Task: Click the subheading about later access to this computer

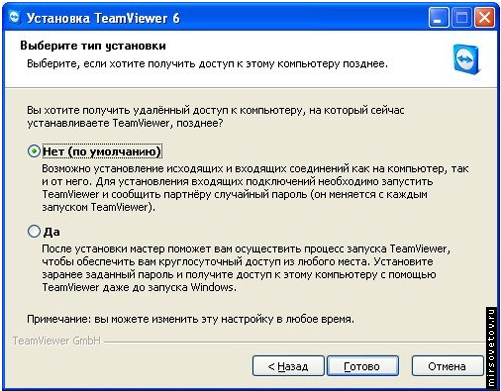Action: (x=207, y=63)
